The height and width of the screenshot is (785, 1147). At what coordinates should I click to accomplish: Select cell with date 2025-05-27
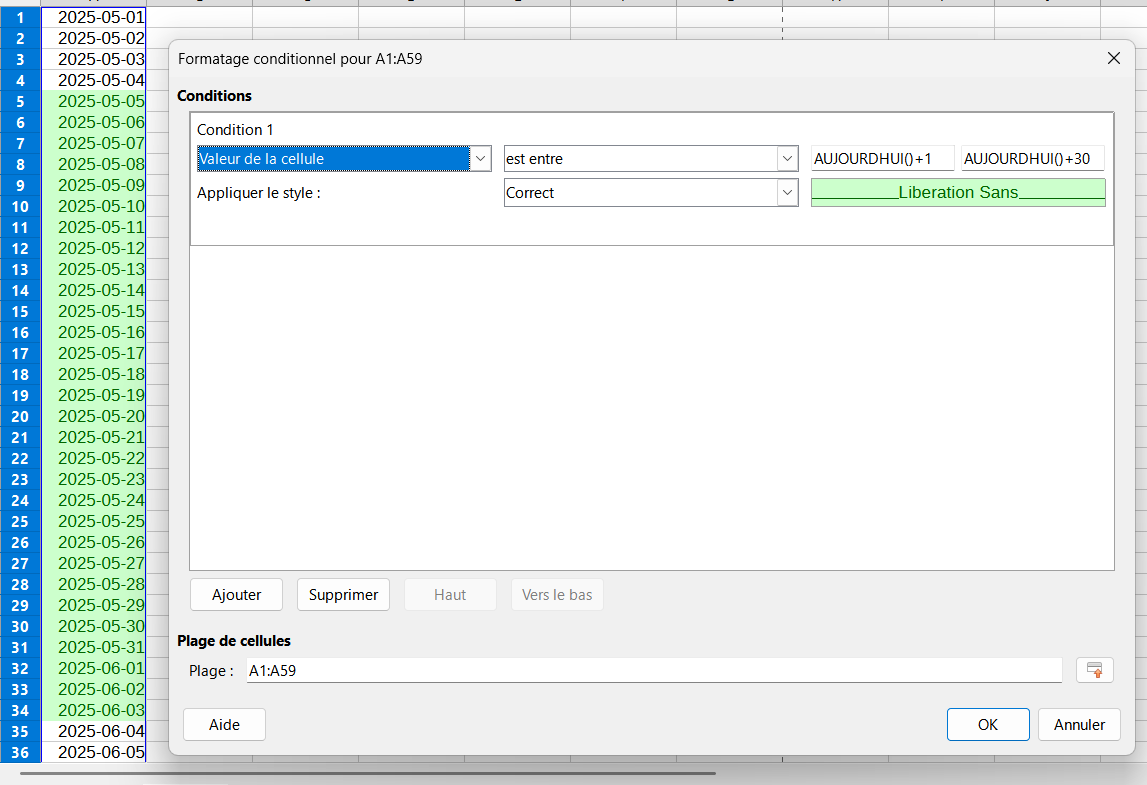point(94,563)
